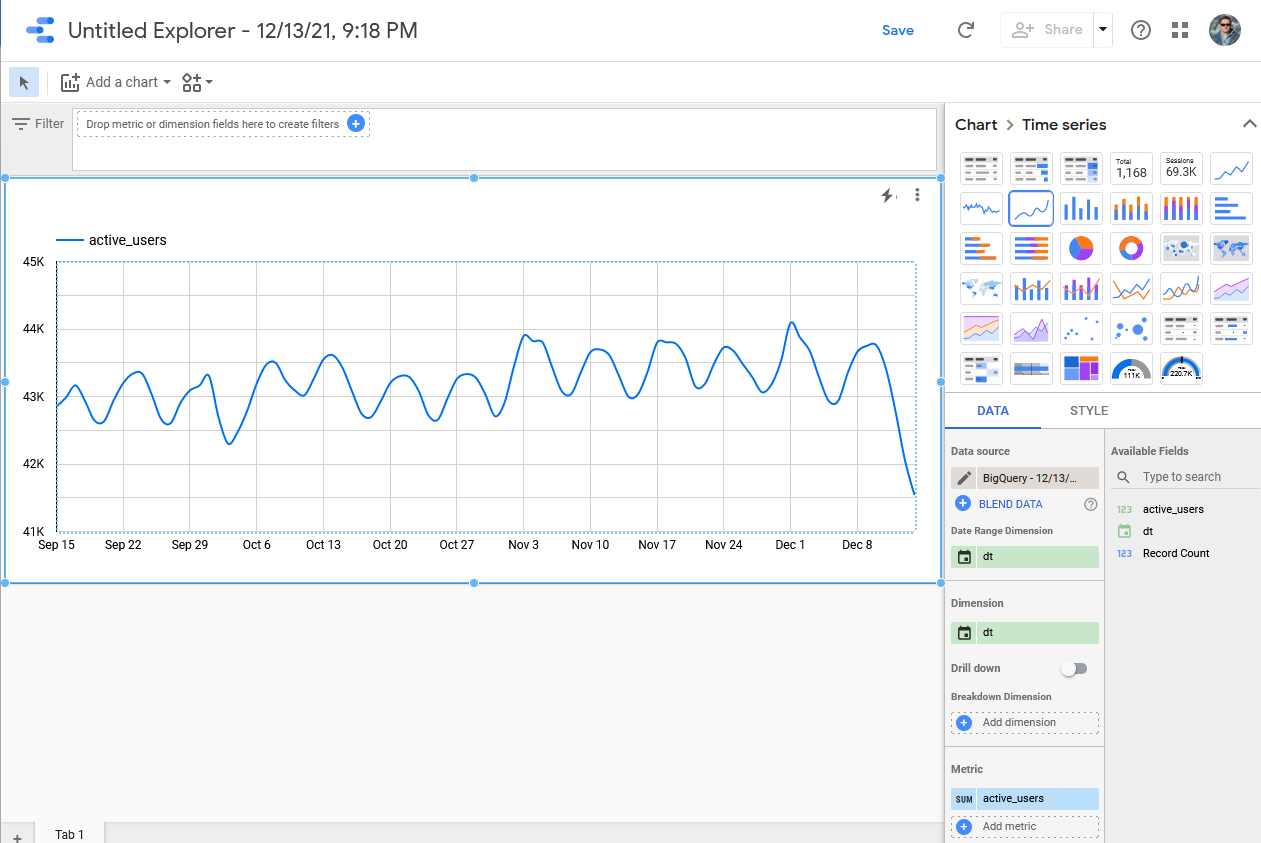
Task: Open the Google apps grid
Action: click(1180, 30)
